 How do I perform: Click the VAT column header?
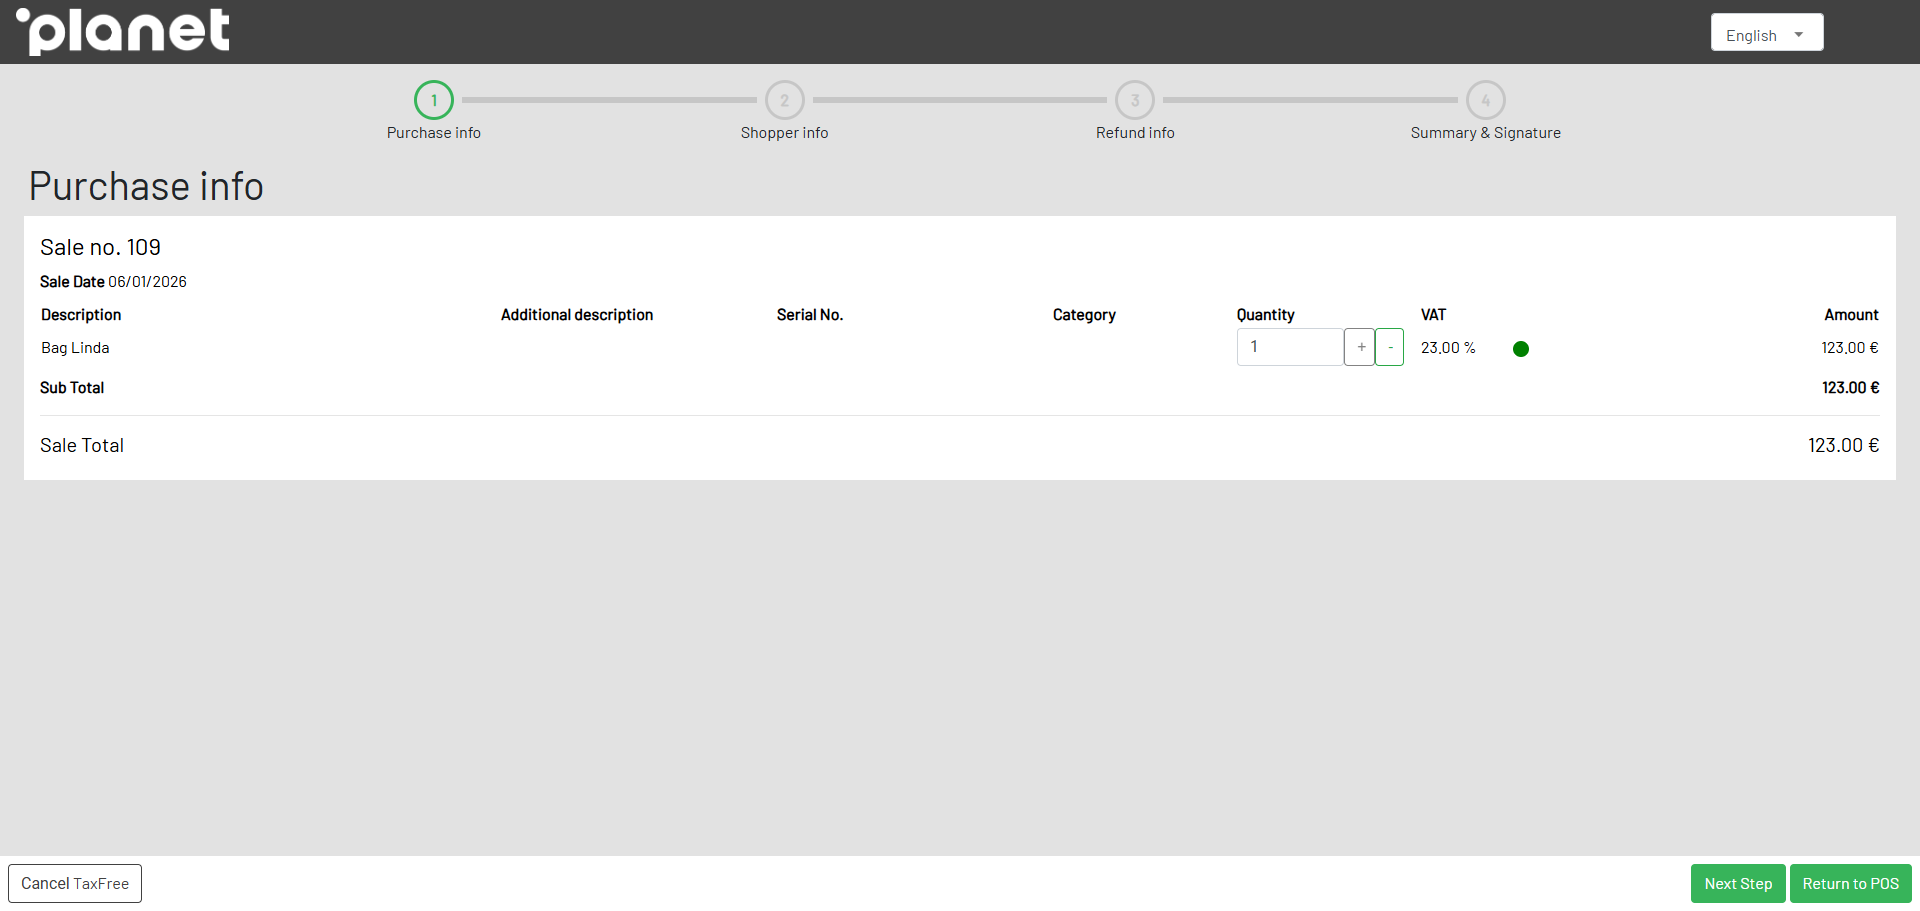click(x=1433, y=315)
